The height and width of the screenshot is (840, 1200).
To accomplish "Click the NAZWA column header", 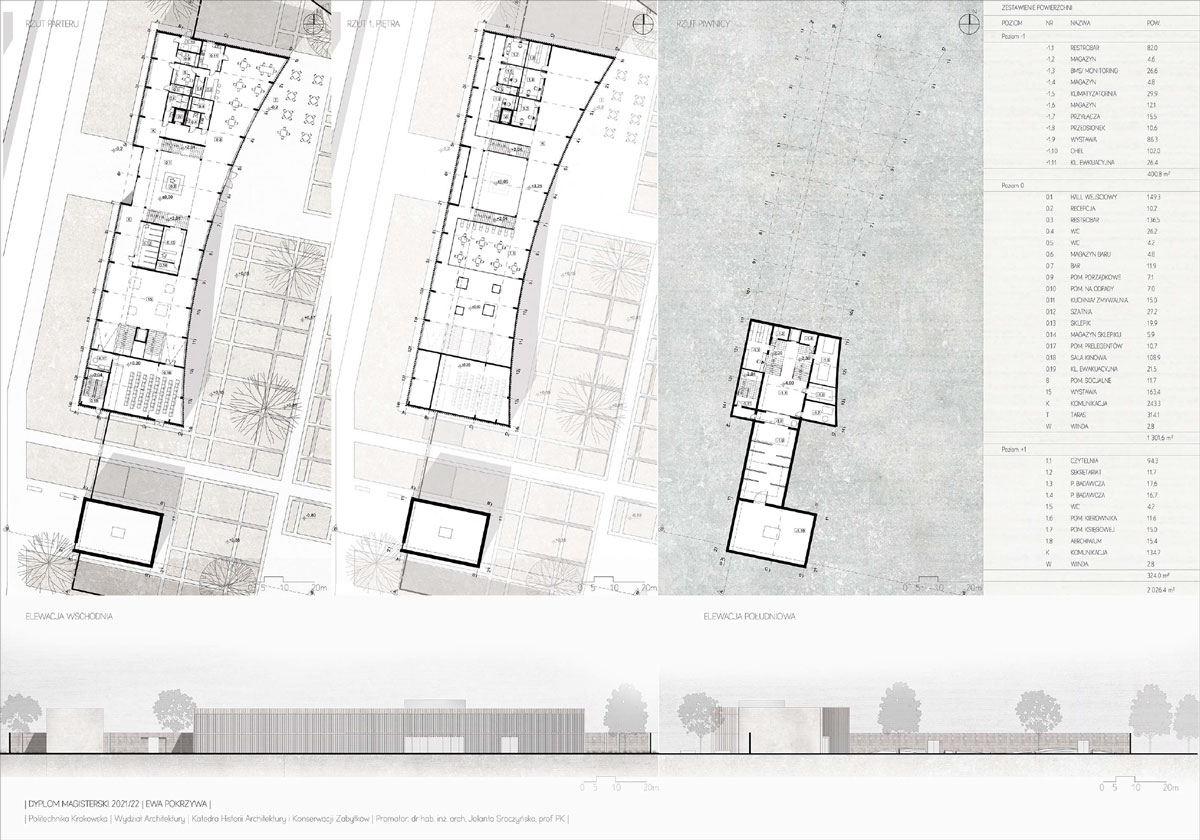I will coord(1082,22).
